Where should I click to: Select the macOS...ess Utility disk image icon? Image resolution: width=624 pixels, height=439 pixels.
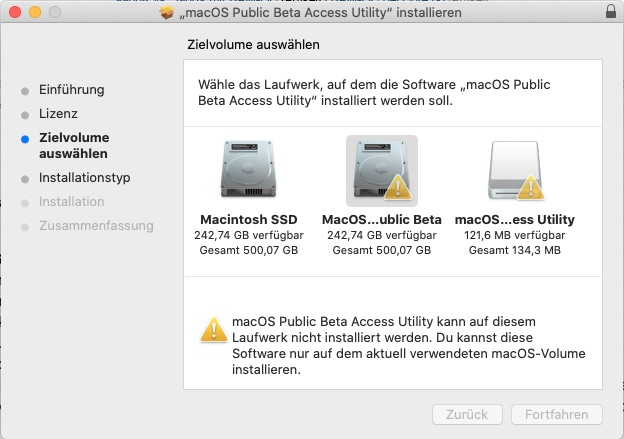[515, 170]
